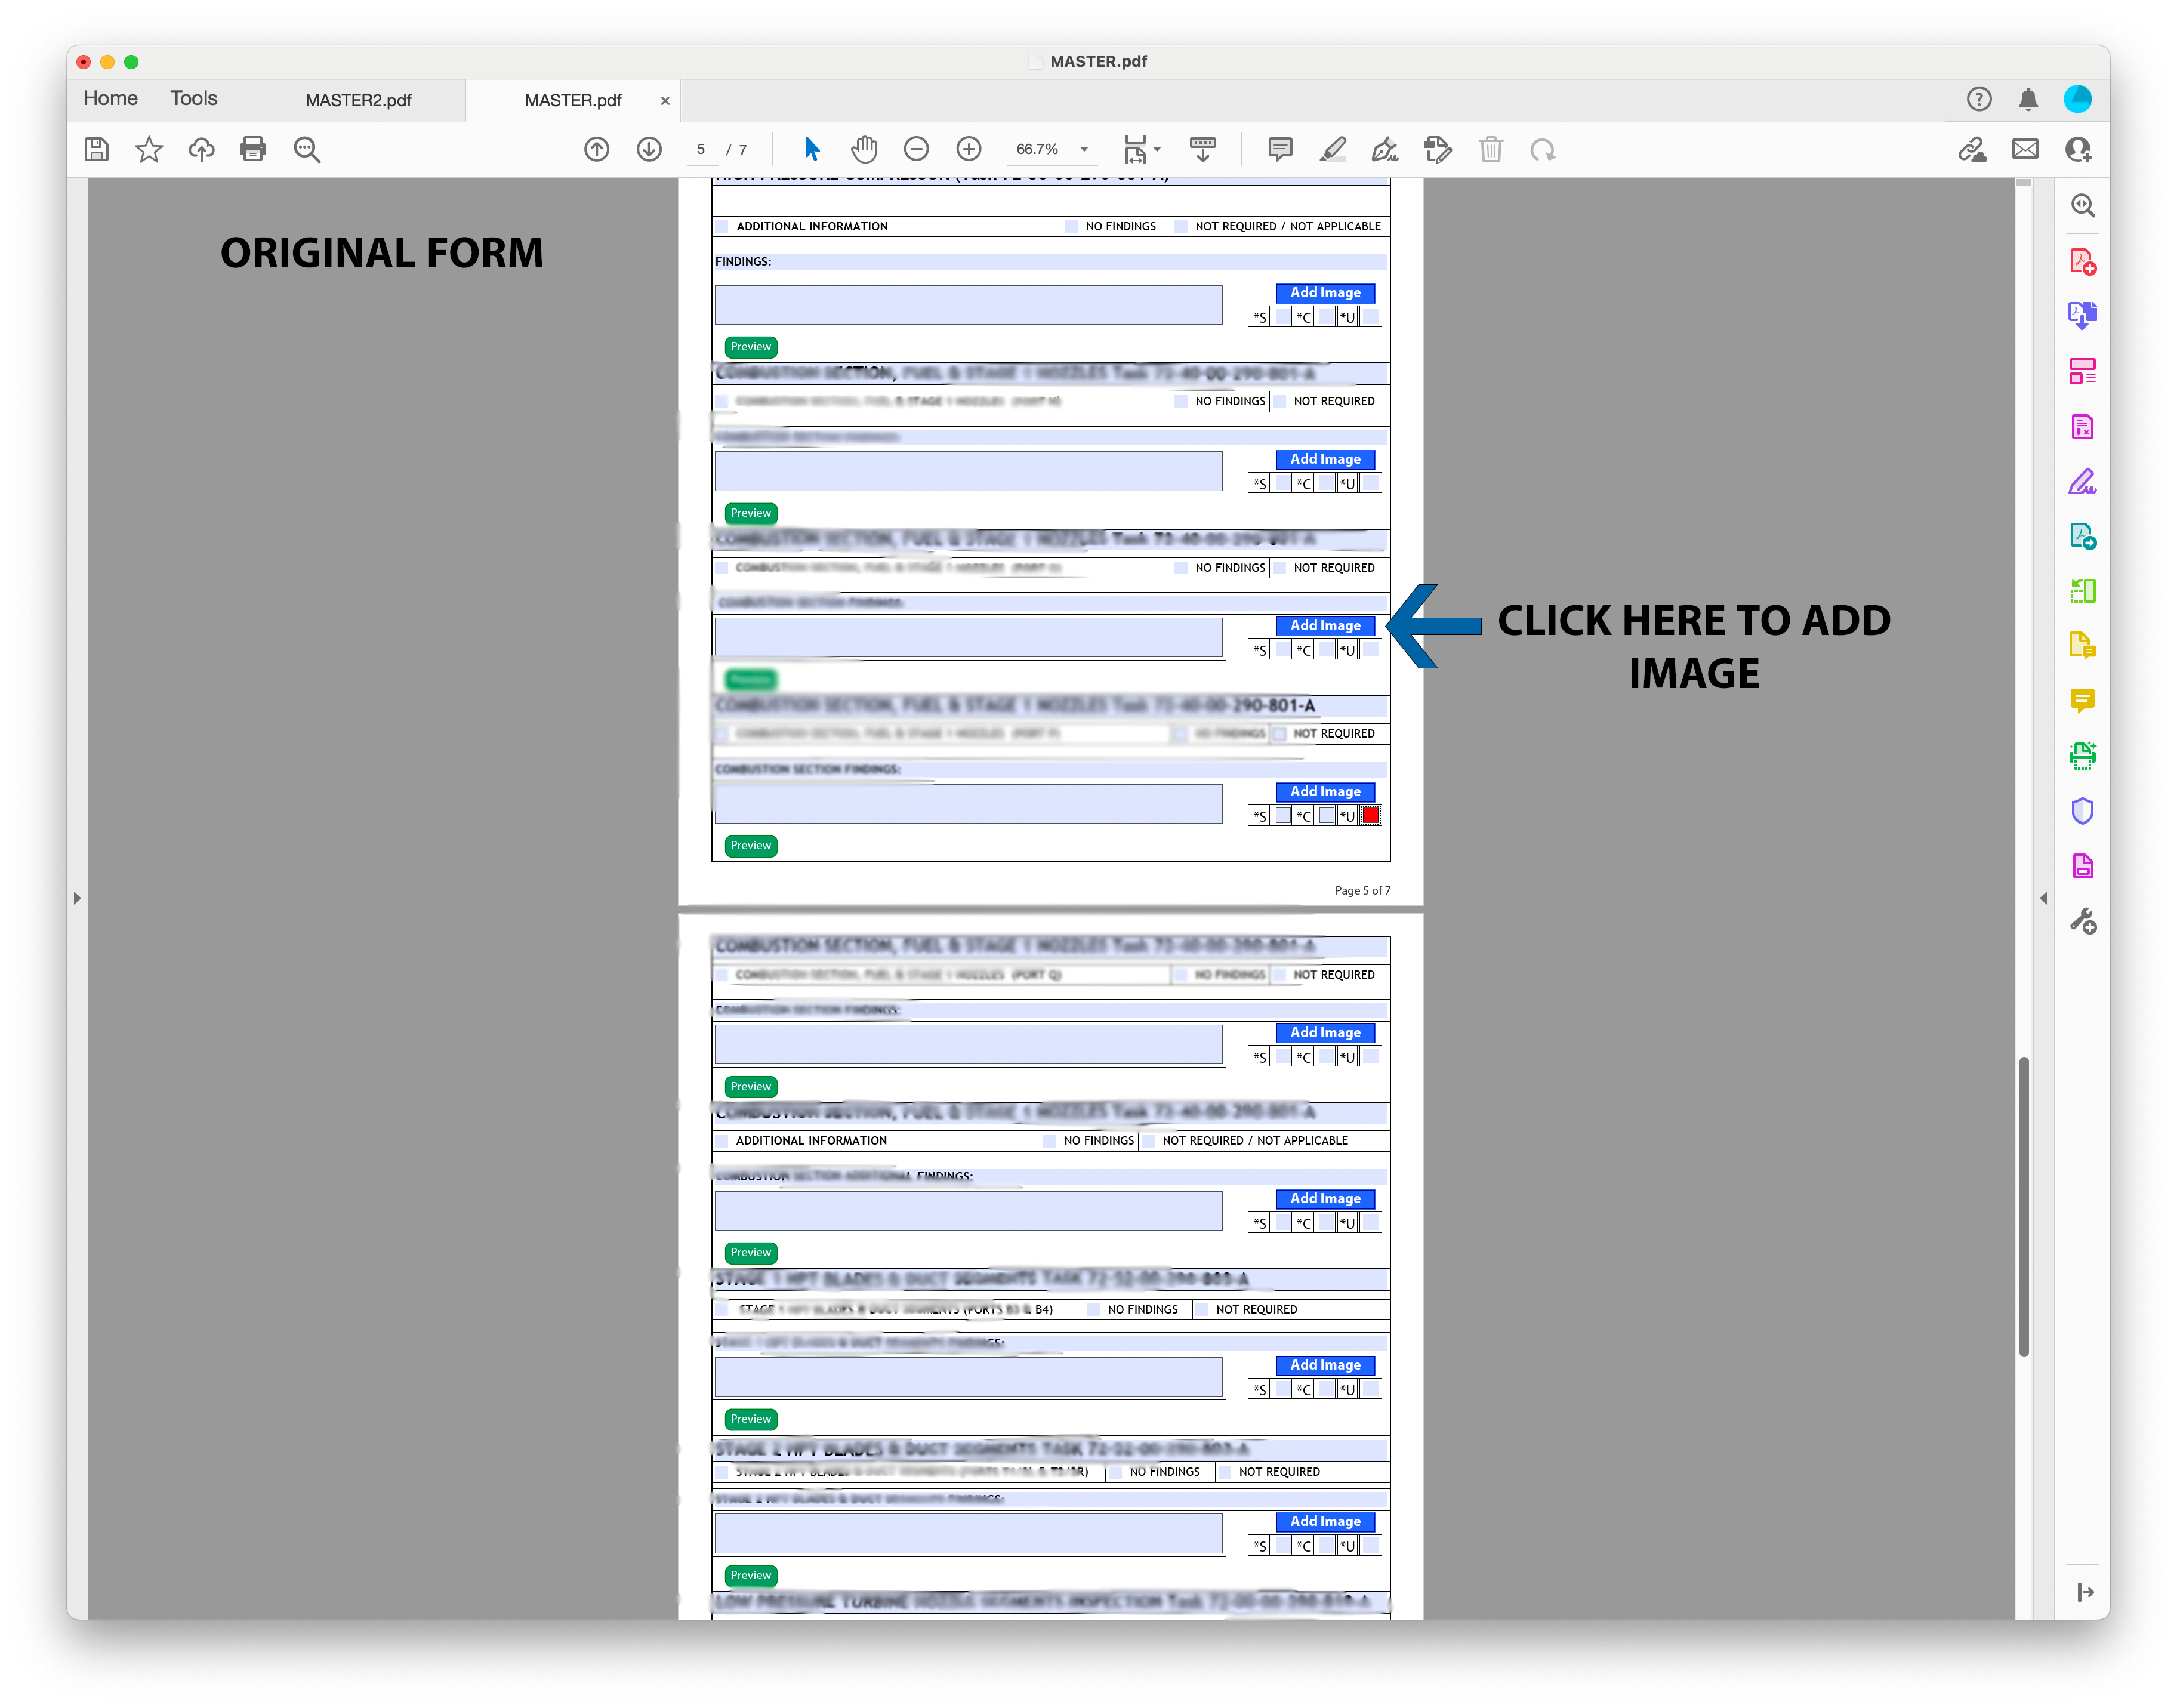Click the rotate/redo icon
Image resolution: width=2177 pixels, height=1708 pixels.
tap(1543, 150)
